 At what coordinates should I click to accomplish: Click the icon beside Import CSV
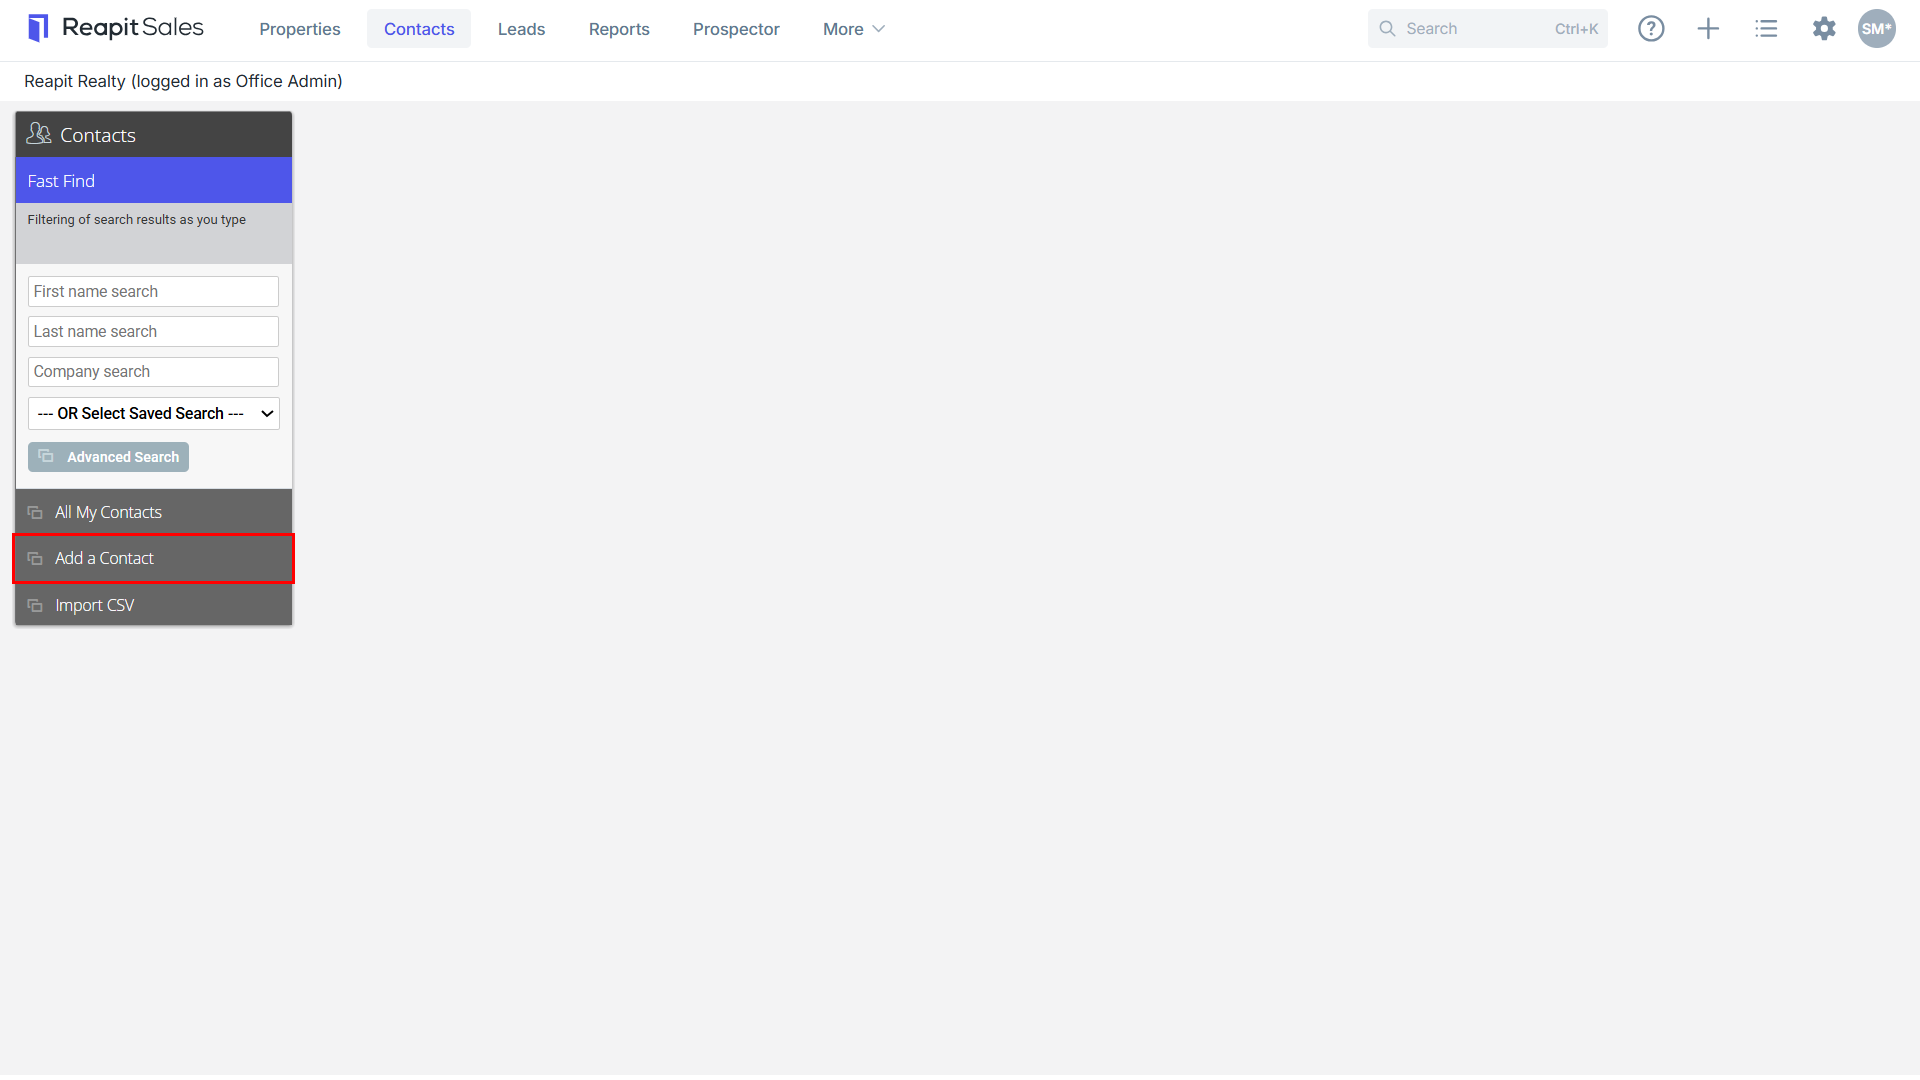[x=35, y=606]
